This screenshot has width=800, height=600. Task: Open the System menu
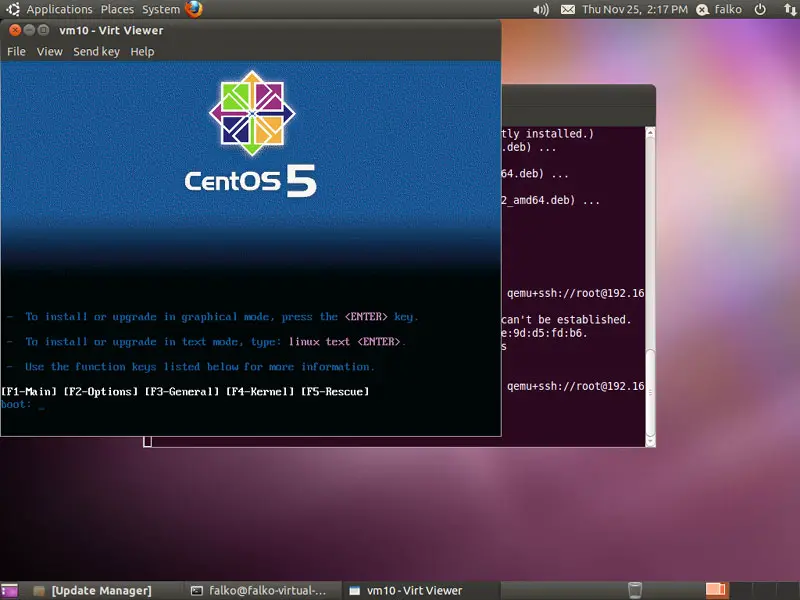(160, 9)
